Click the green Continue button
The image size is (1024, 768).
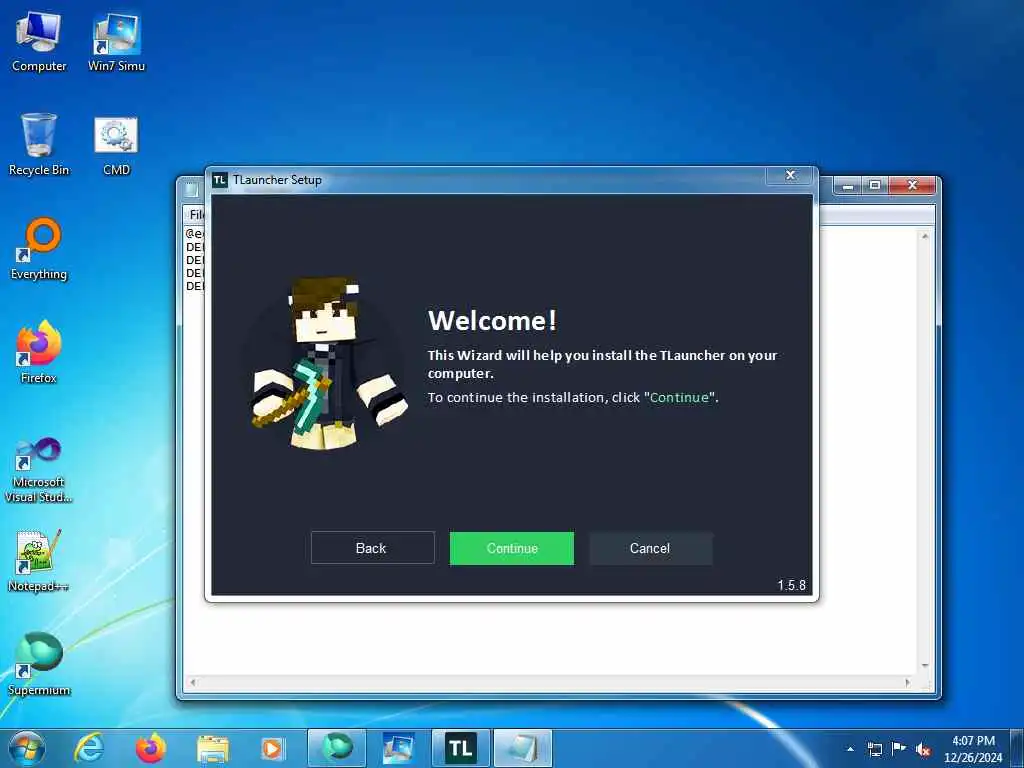[x=511, y=548]
